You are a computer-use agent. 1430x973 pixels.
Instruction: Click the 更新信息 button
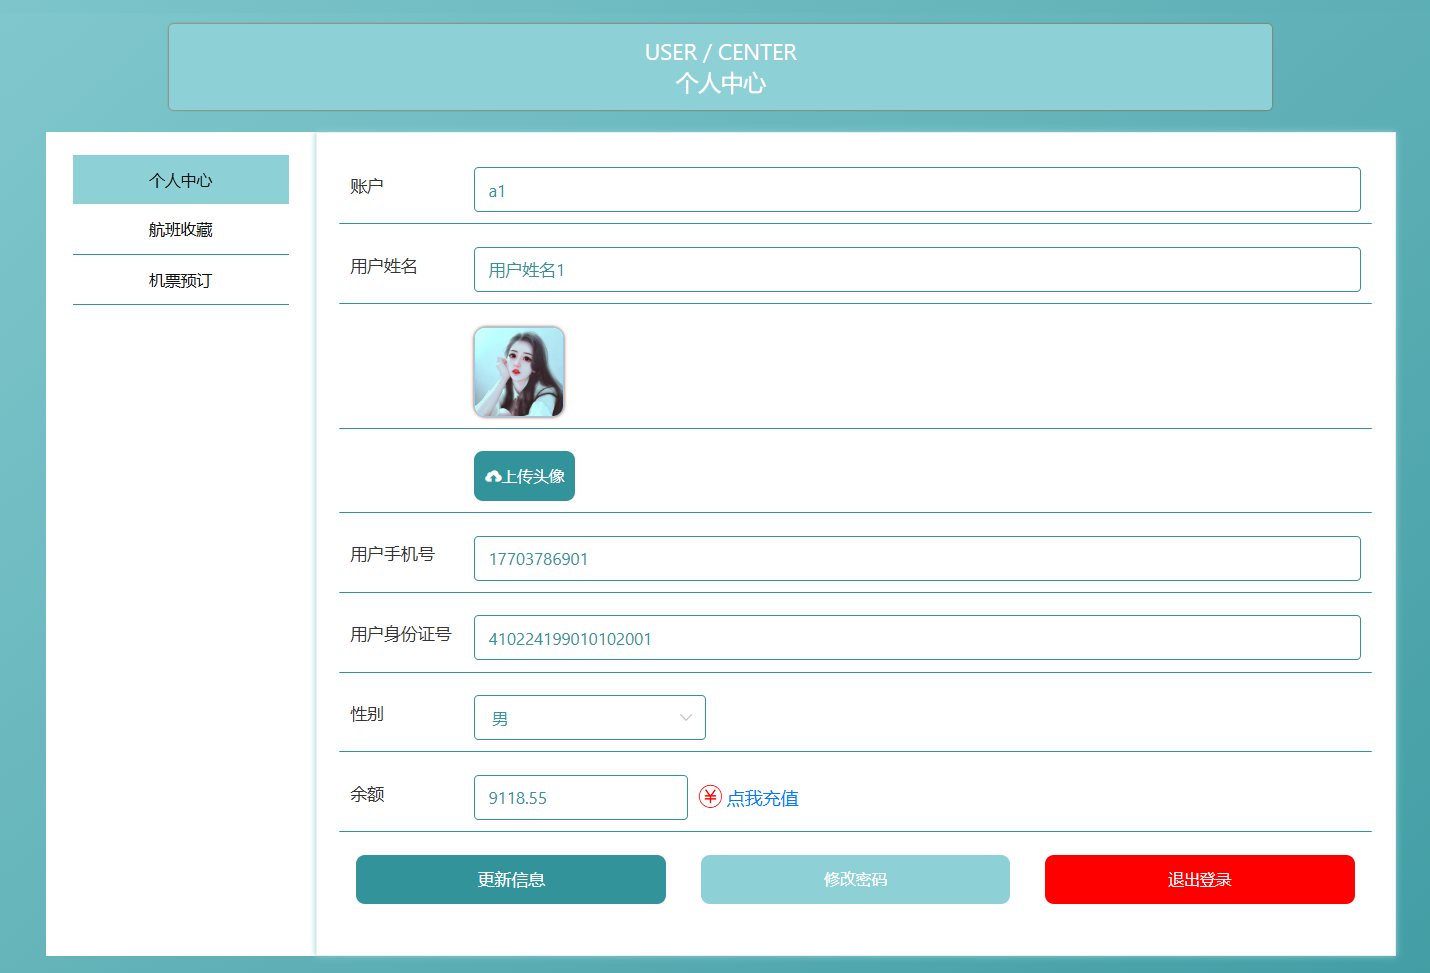[x=511, y=880]
